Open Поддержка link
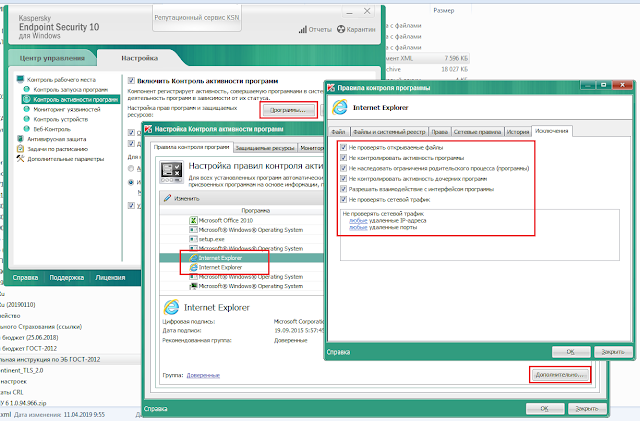The image size is (640, 421). [67, 278]
